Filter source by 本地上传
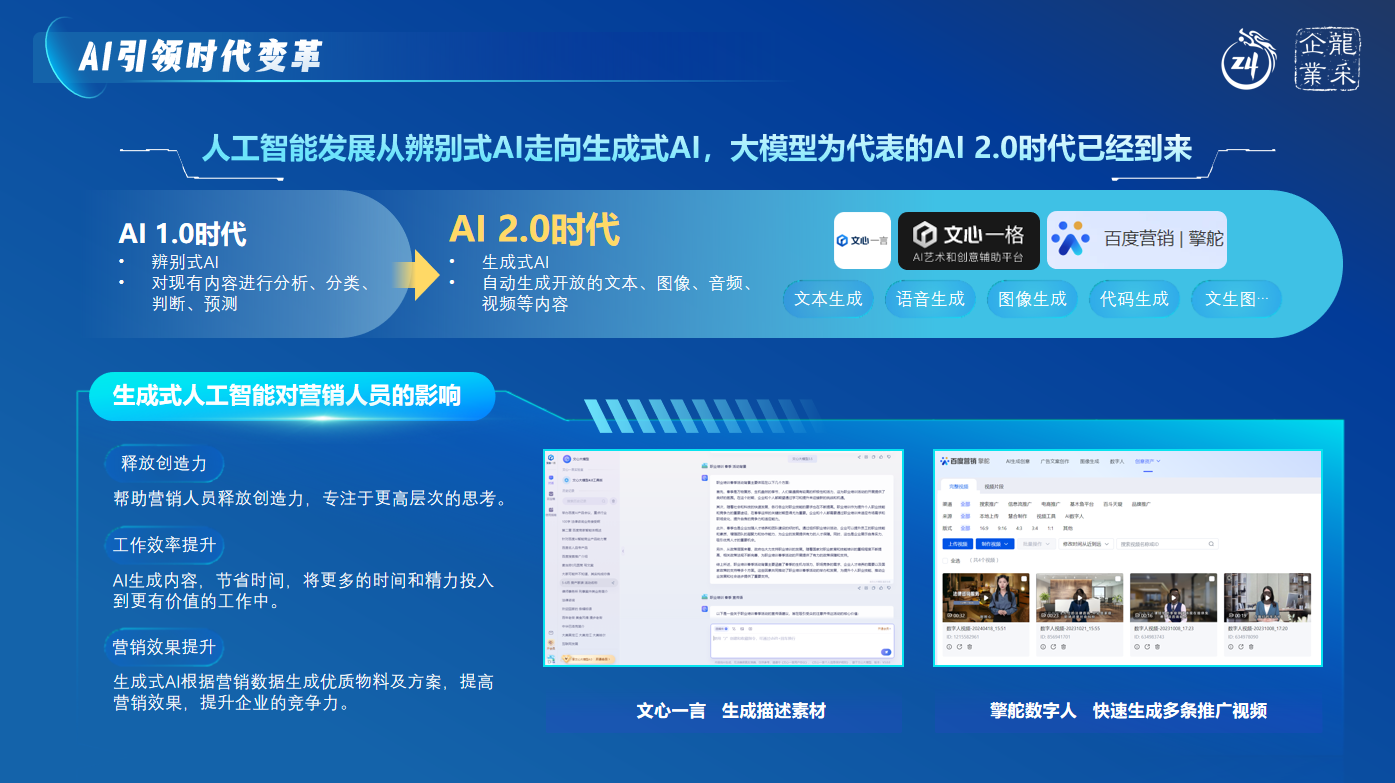The image size is (1395, 783). pos(989,516)
